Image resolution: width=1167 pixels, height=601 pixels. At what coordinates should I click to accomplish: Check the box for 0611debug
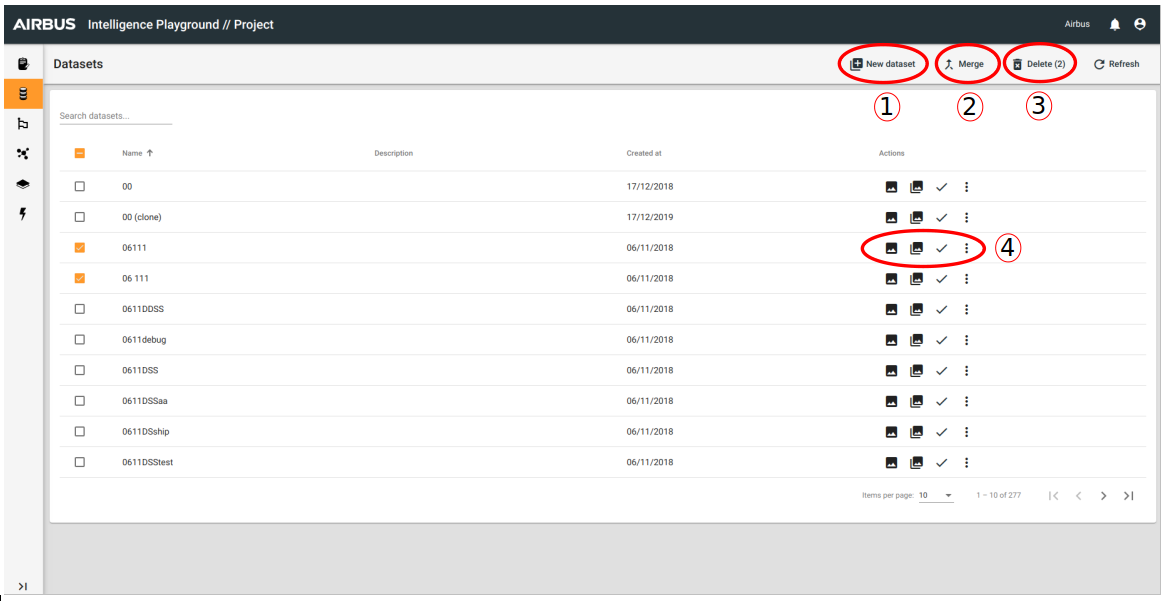click(80, 339)
